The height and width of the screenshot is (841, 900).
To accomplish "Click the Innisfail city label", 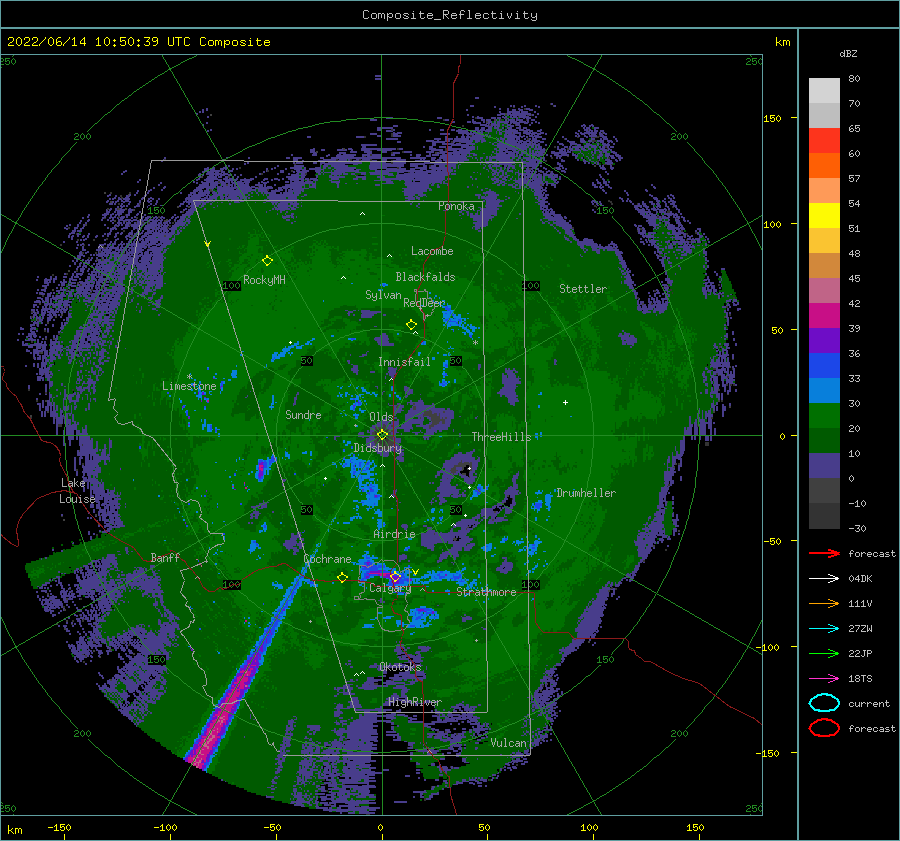I will coord(404,362).
